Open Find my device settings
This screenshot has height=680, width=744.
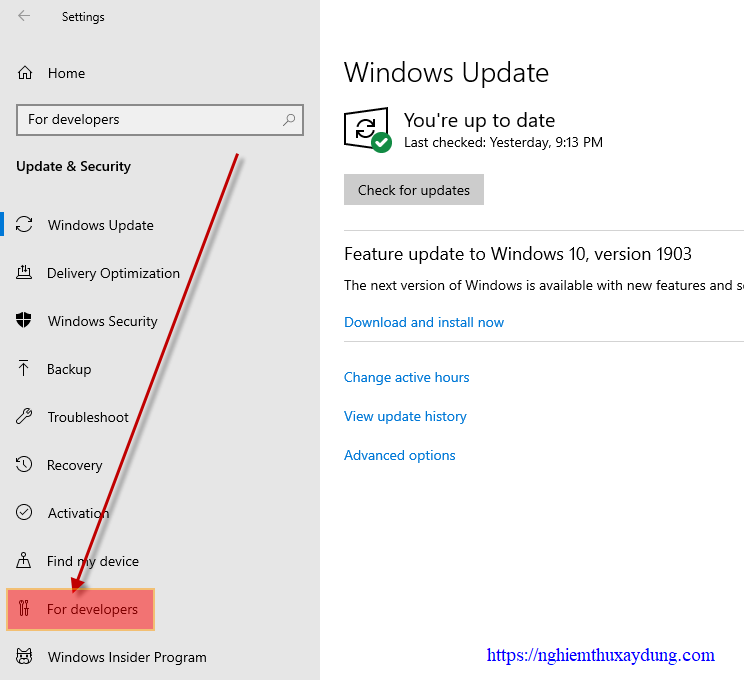pos(93,561)
